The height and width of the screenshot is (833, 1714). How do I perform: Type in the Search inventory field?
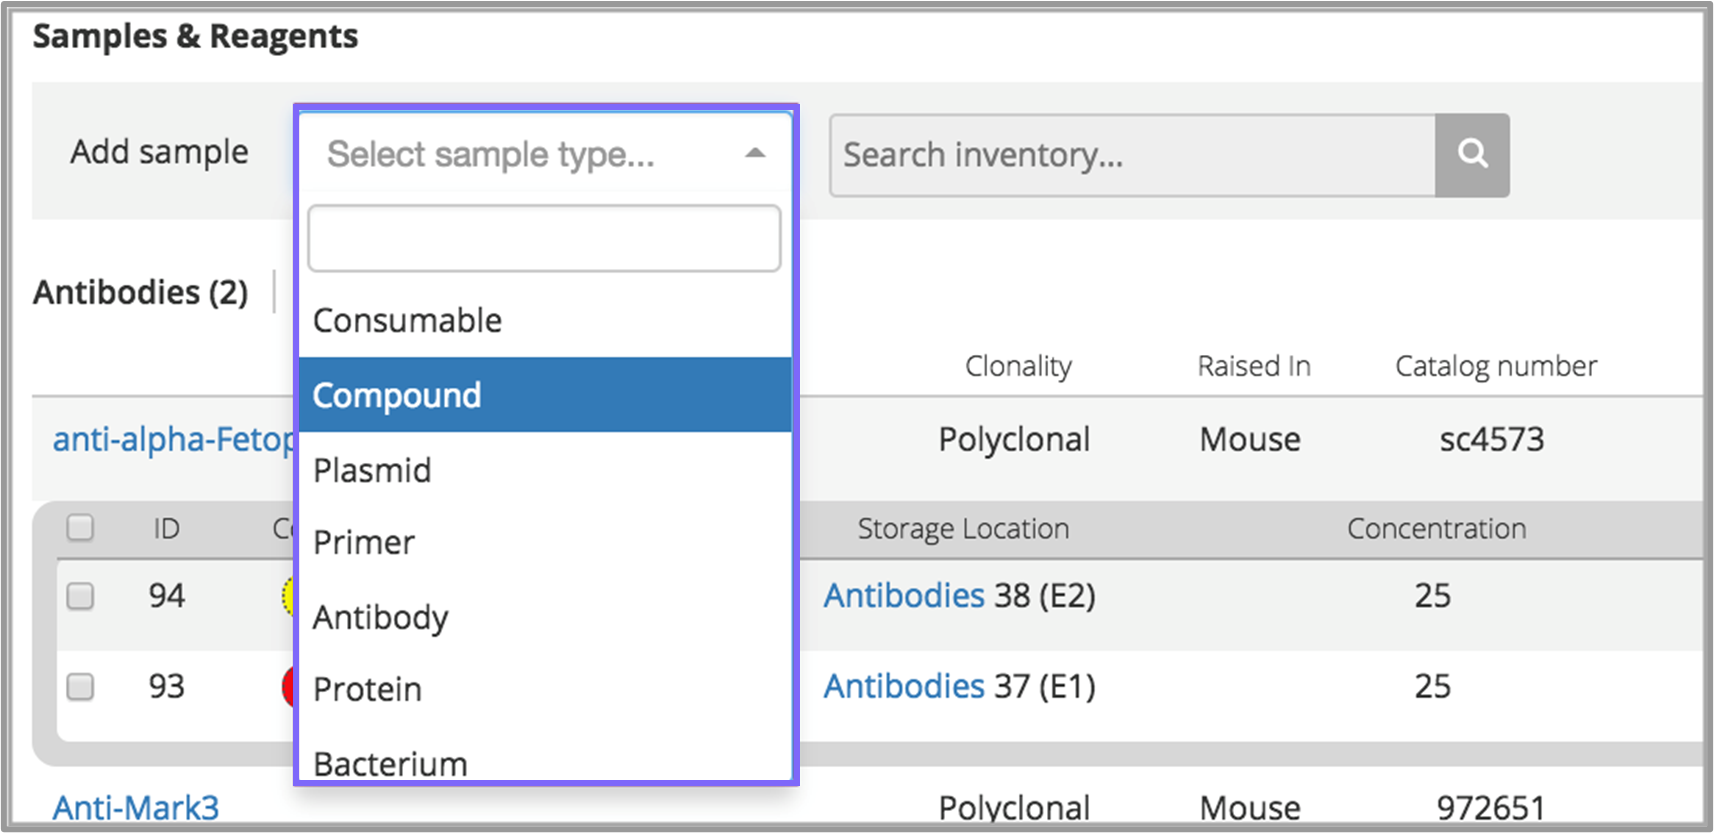point(1132,155)
